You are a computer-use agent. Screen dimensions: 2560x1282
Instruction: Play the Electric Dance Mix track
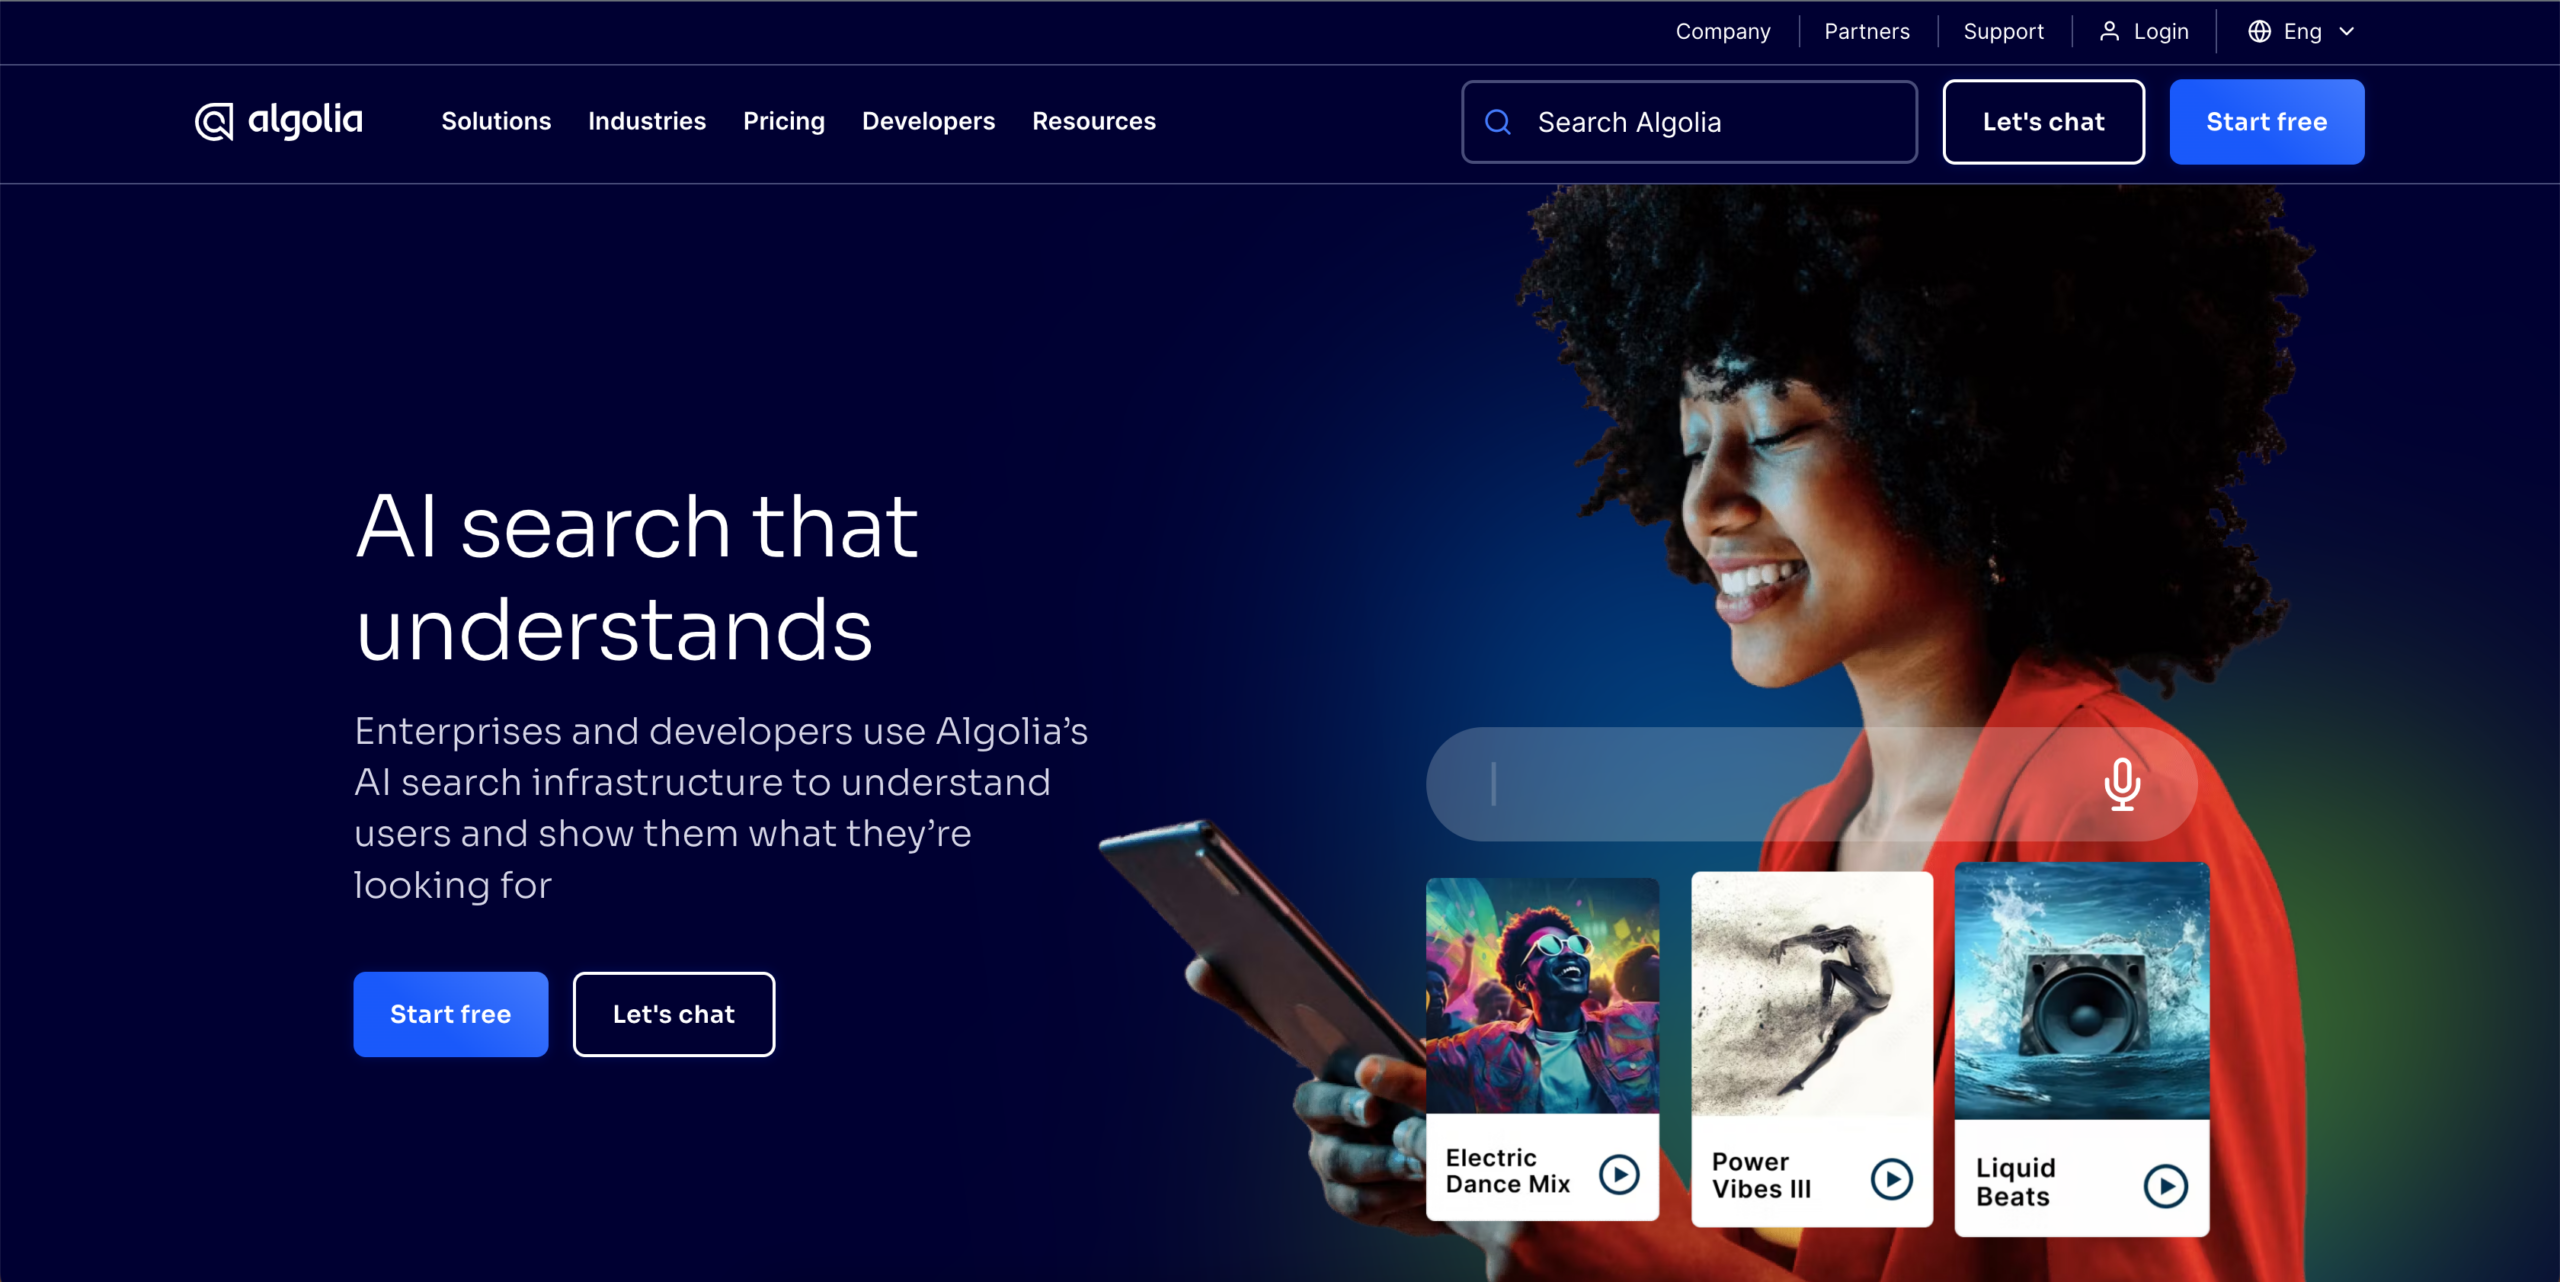1619,1174
